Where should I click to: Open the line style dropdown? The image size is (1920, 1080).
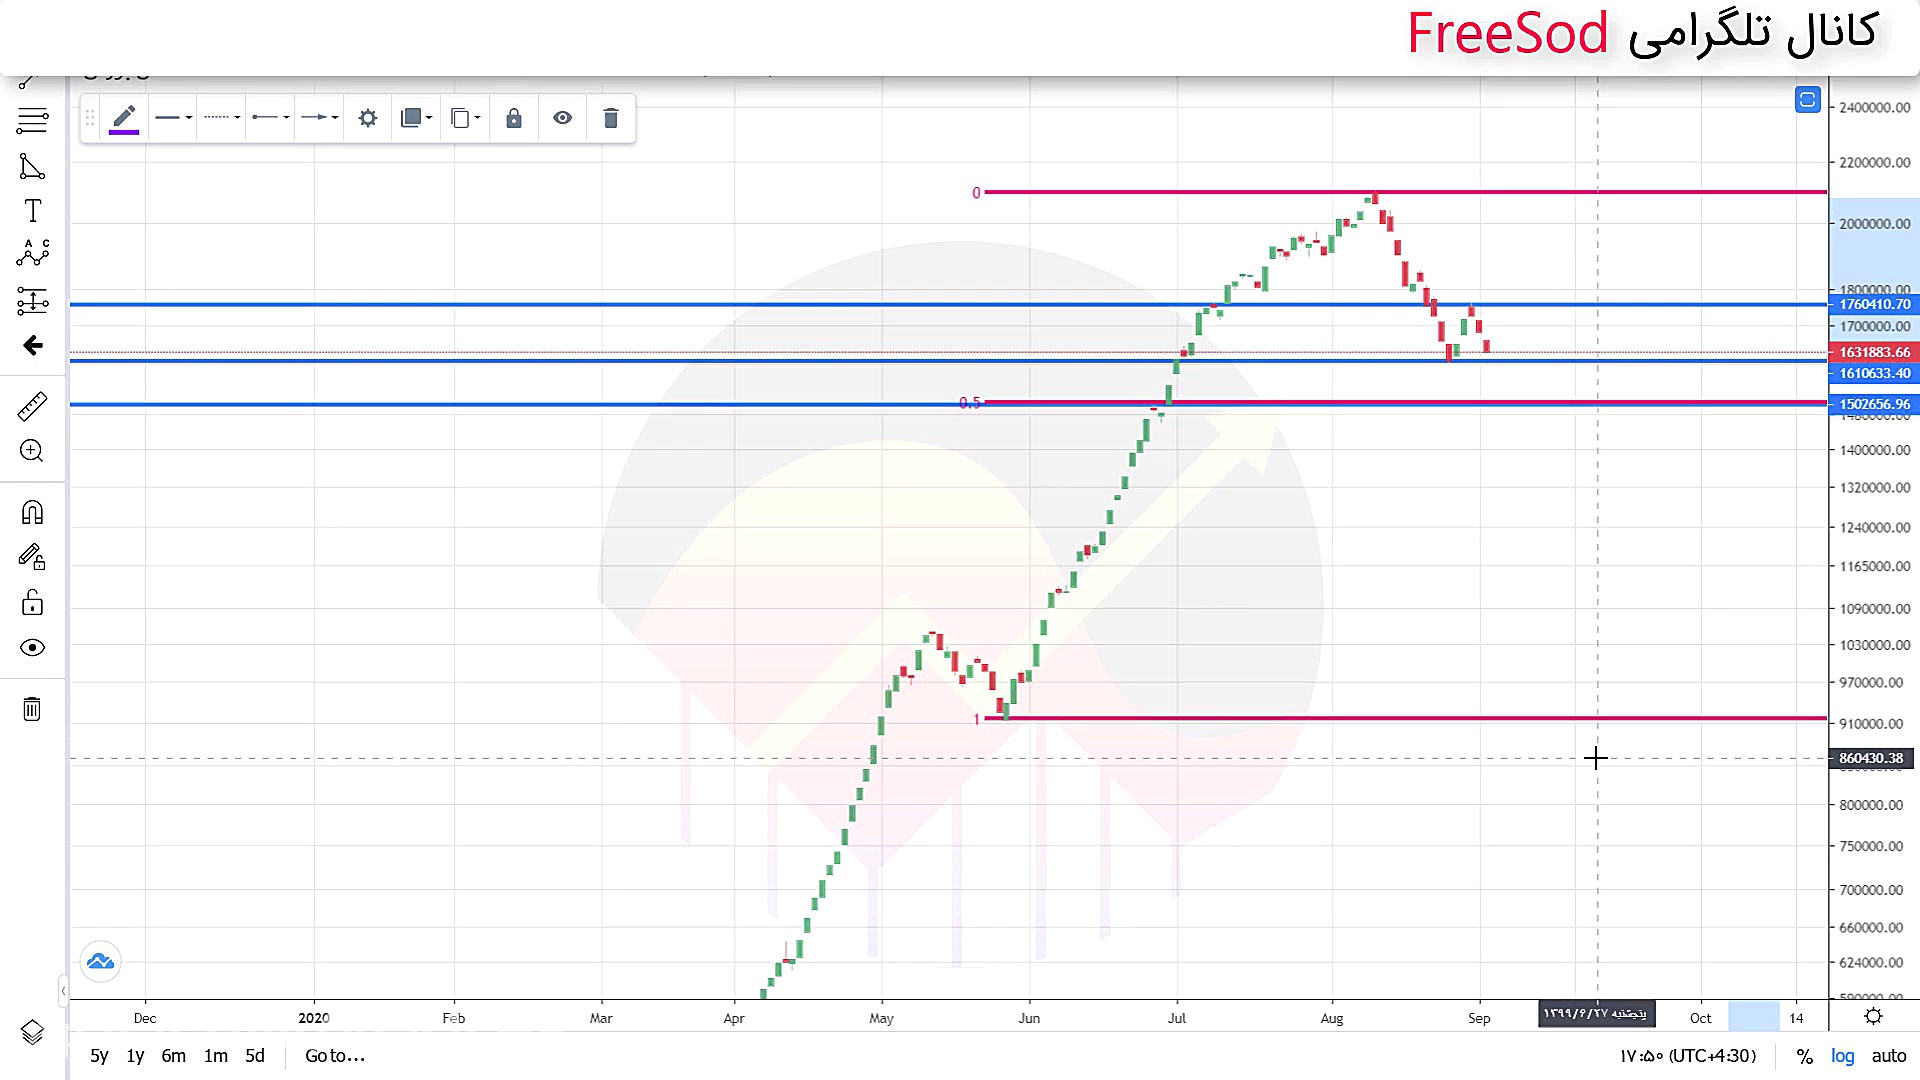pos(221,118)
